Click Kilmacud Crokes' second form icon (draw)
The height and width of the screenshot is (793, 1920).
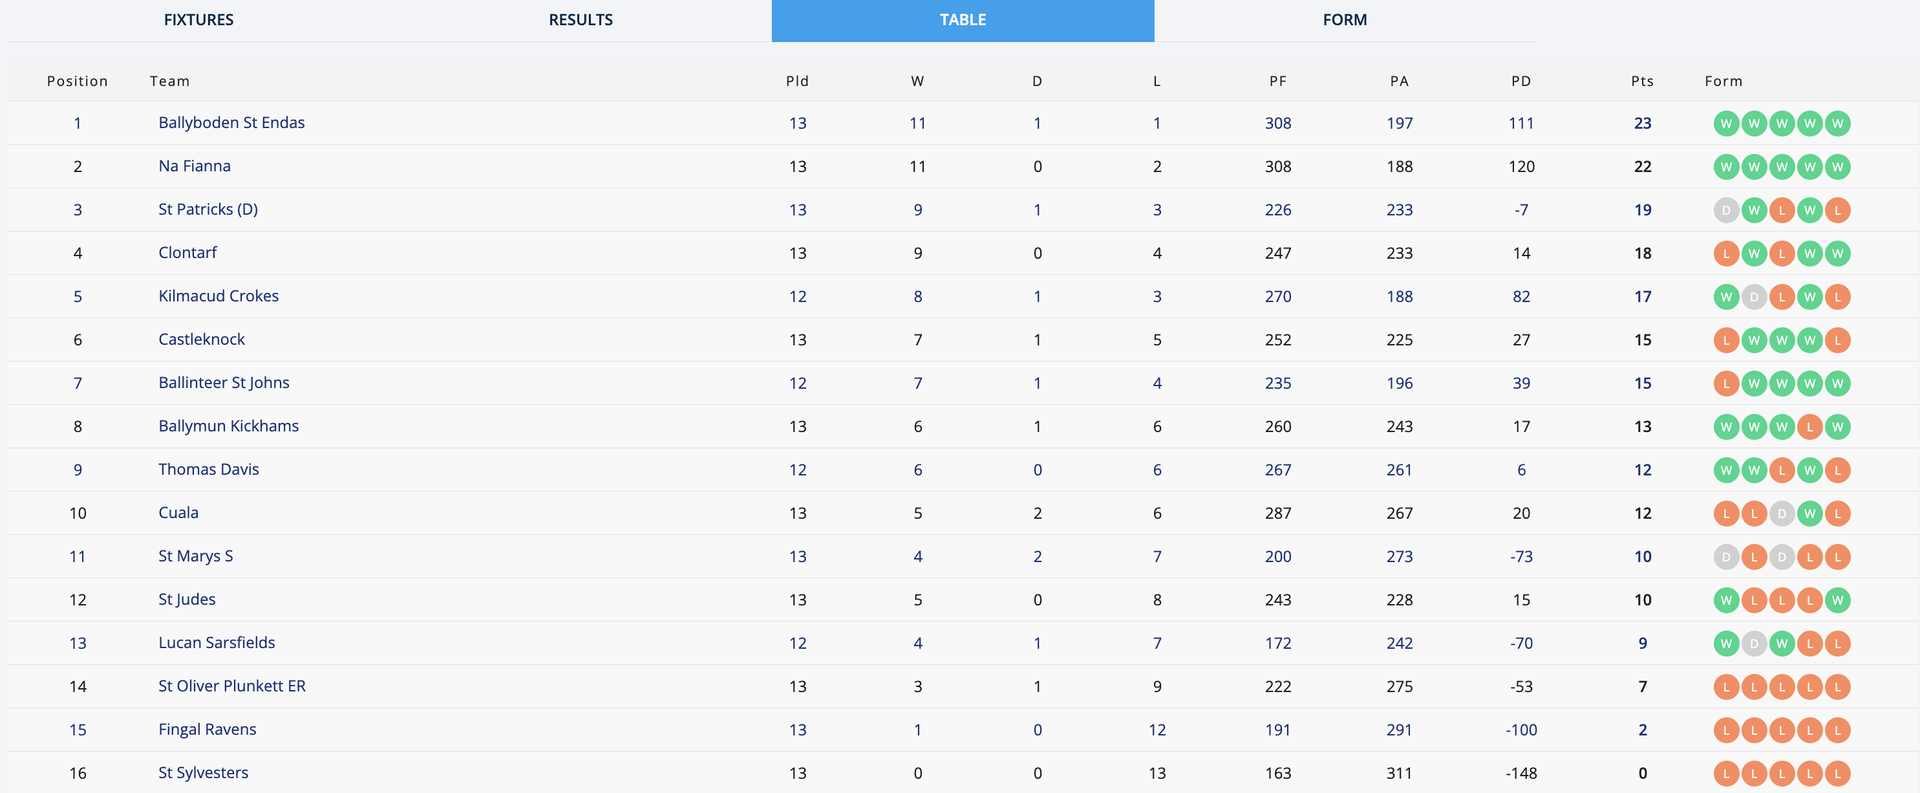[x=1754, y=297]
